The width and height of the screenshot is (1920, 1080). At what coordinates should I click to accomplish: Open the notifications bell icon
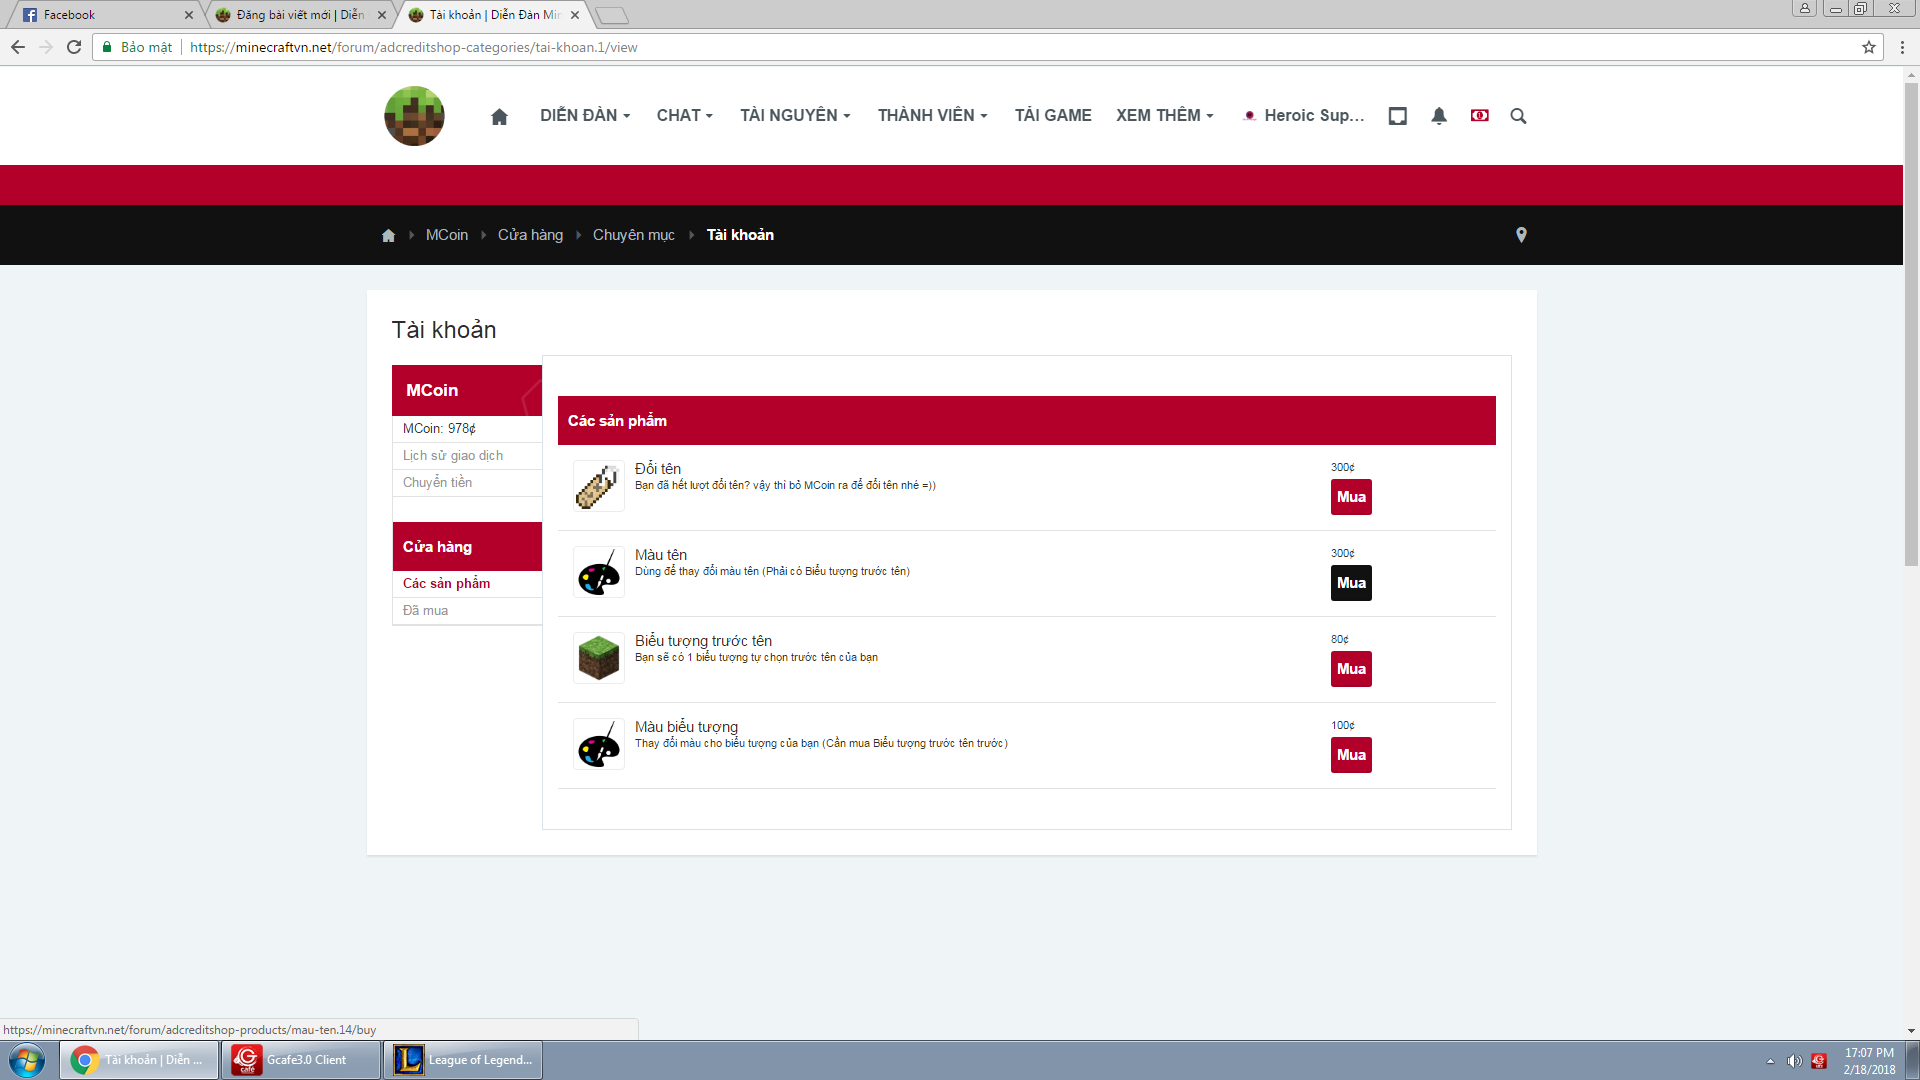coord(1439,116)
